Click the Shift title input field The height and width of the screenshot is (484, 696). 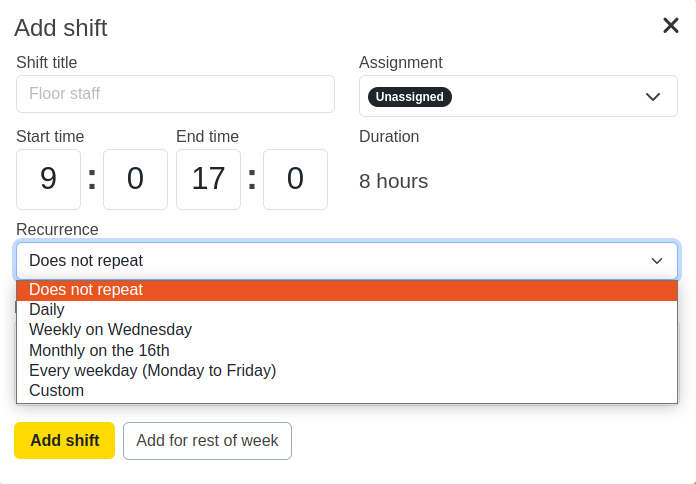175,94
